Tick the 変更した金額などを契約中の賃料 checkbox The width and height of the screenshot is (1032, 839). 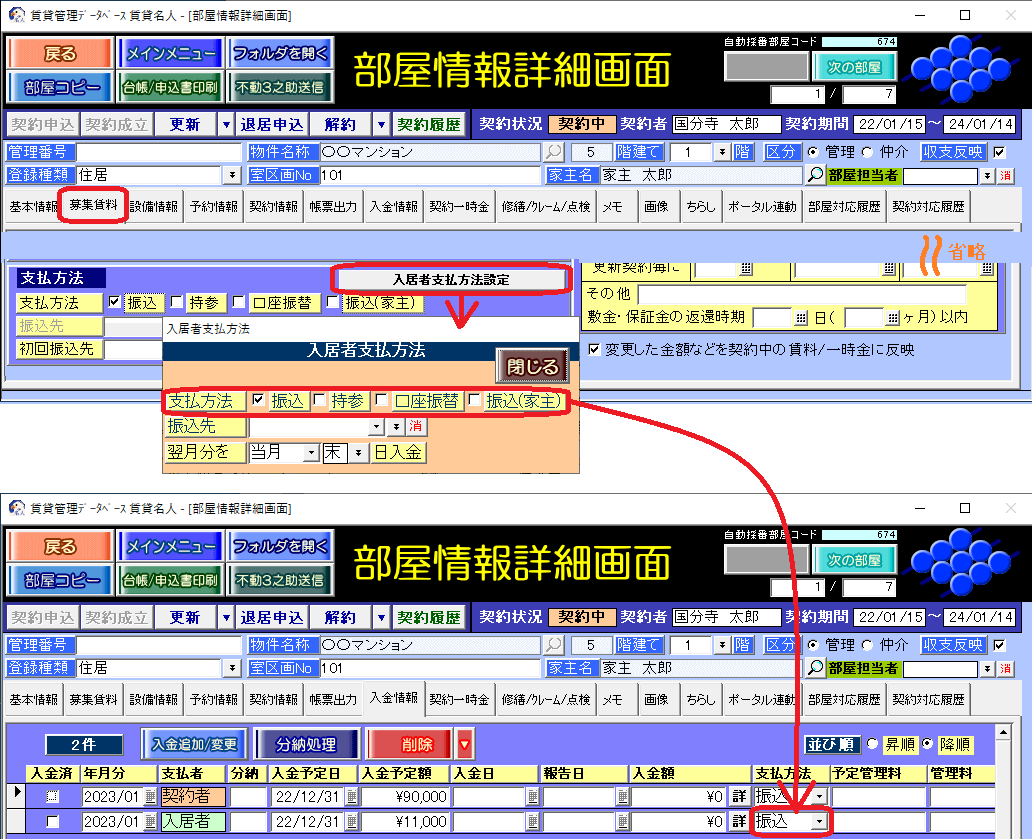[x=594, y=350]
